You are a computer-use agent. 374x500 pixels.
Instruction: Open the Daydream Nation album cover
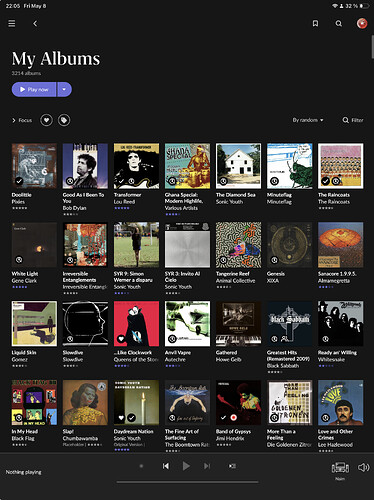pyautogui.click(x=136, y=403)
